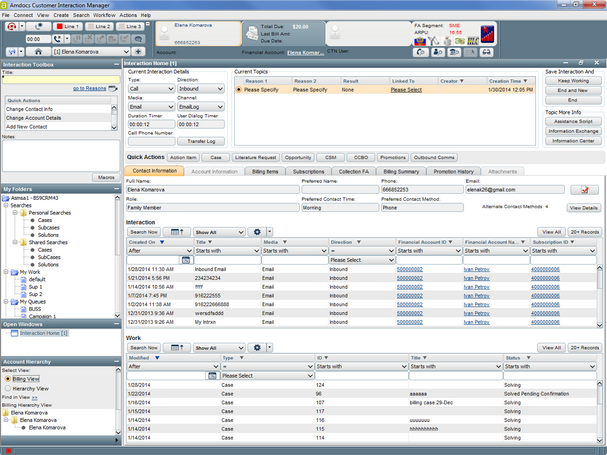Click the green money cash icon
This screenshot has height=455, width=607.
(460, 41)
